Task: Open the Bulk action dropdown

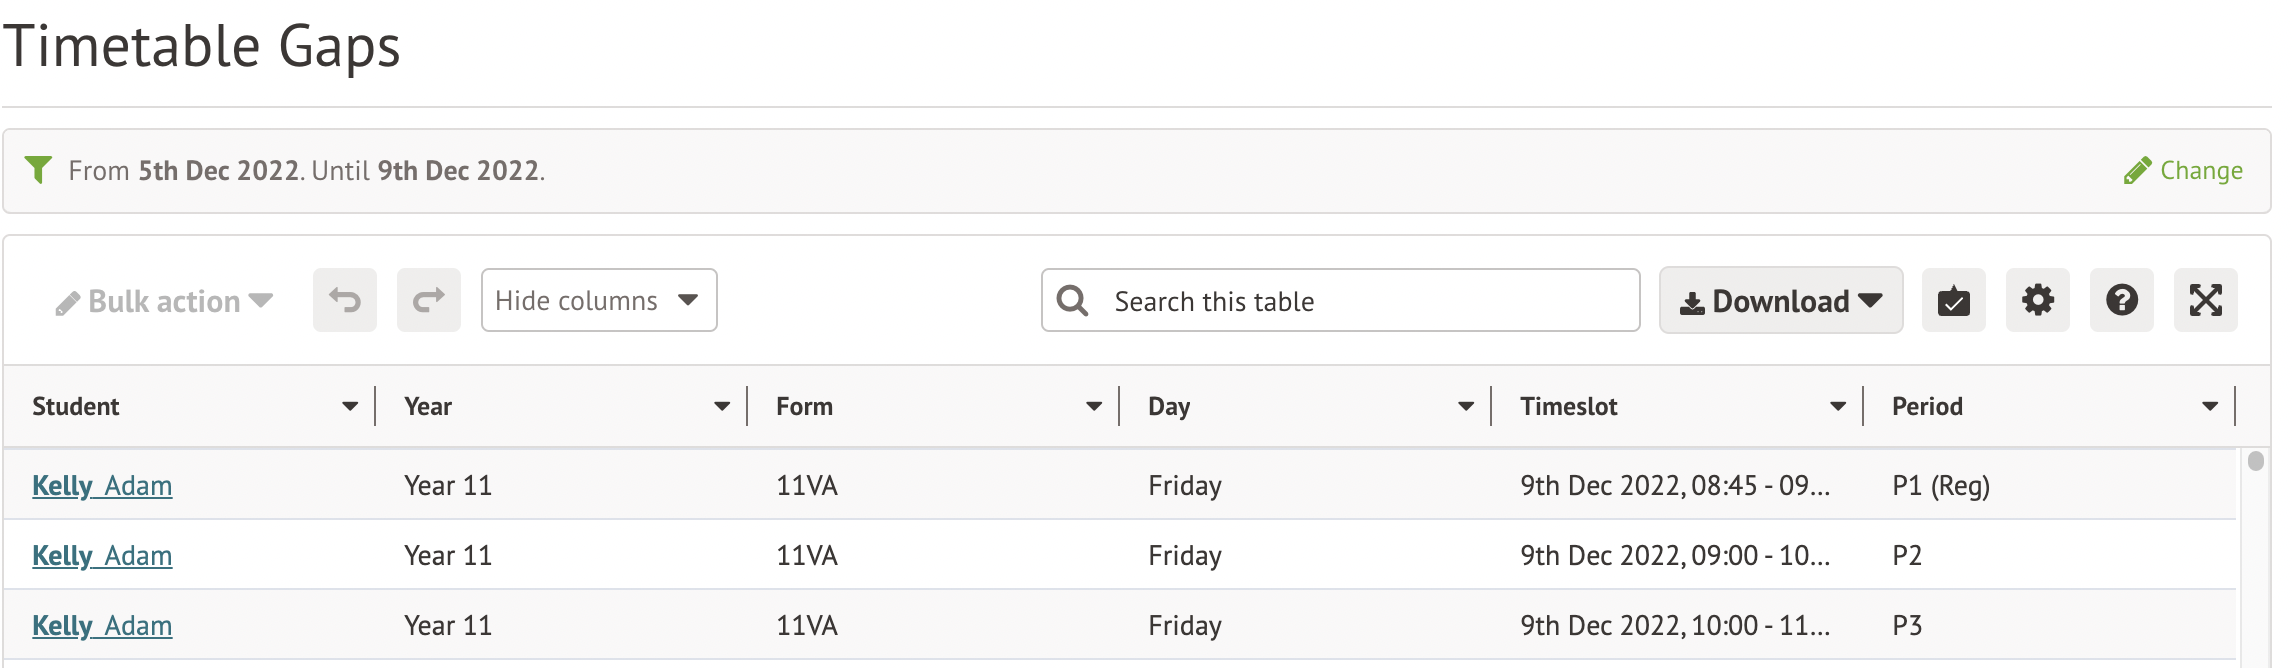Action: click(165, 301)
